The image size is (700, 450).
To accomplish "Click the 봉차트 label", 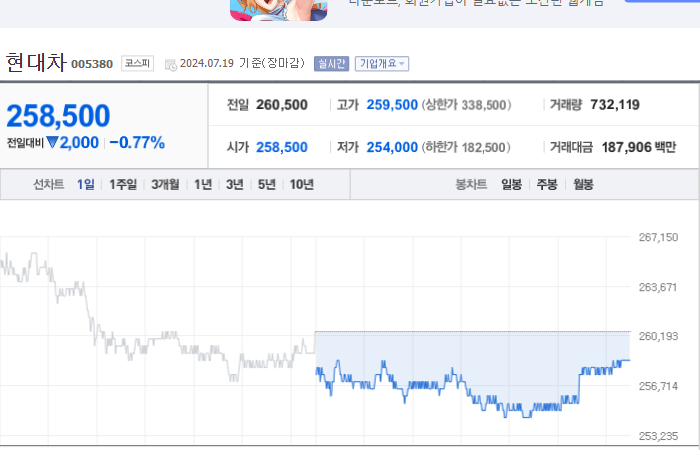I will point(471,184).
